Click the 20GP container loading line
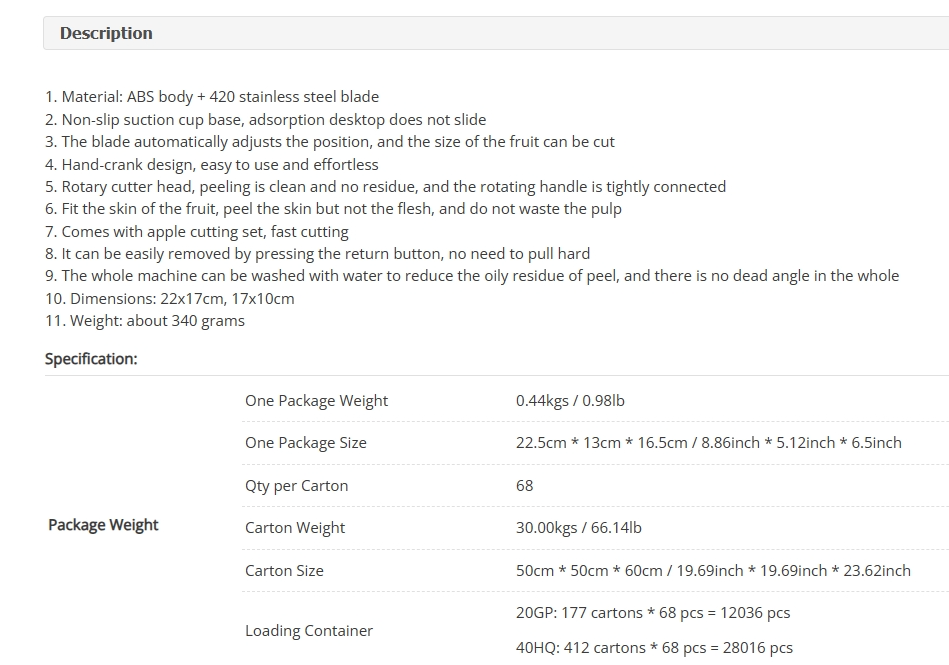This screenshot has width=949, height=665. 653,613
